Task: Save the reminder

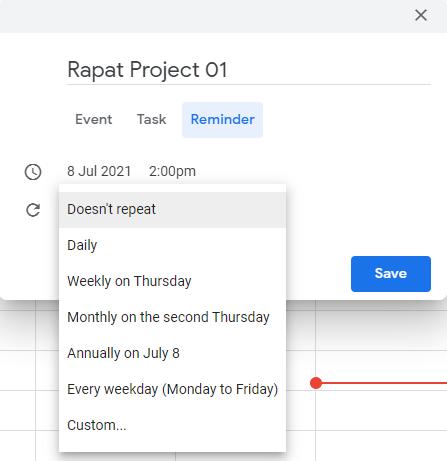Action: click(391, 274)
